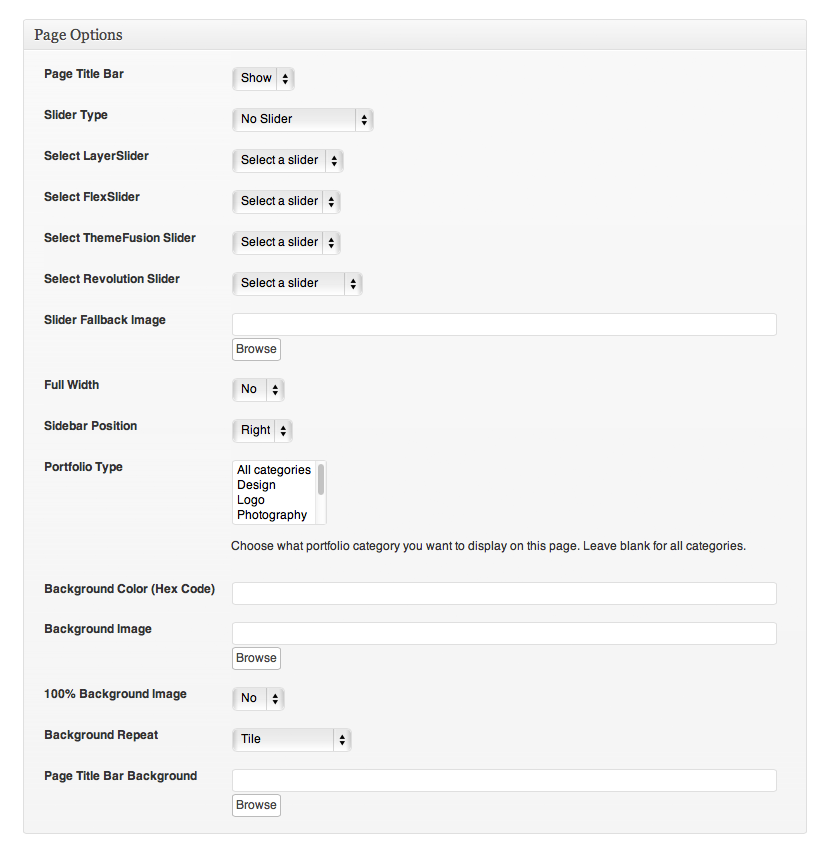Select Photography in the Portfolio Type list

(x=272, y=515)
